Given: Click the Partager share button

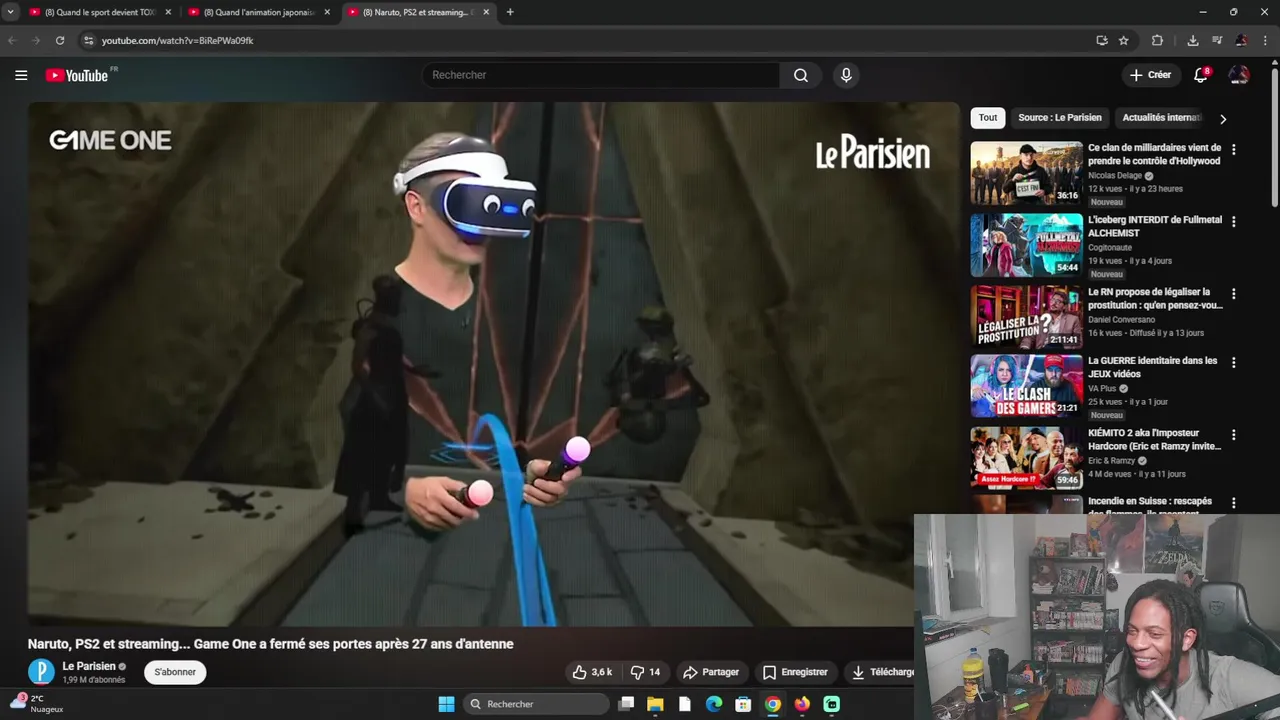Looking at the screenshot, I should click(x=710, y=672).
